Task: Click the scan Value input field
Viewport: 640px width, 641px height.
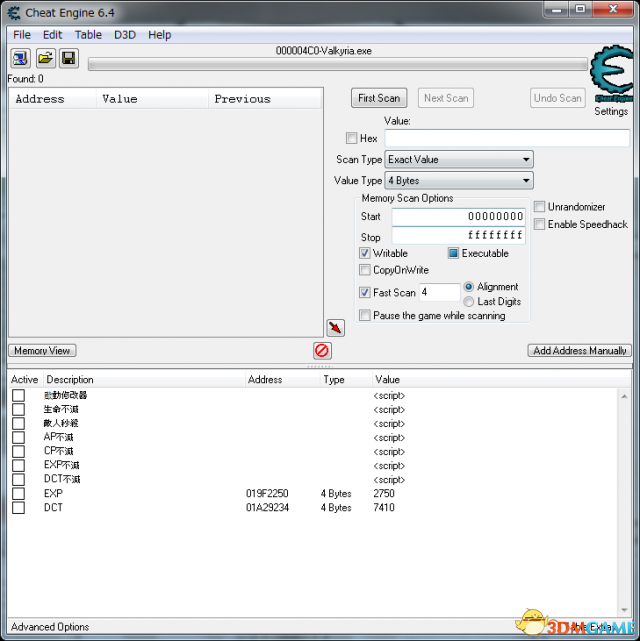Action: click(506, 139)
